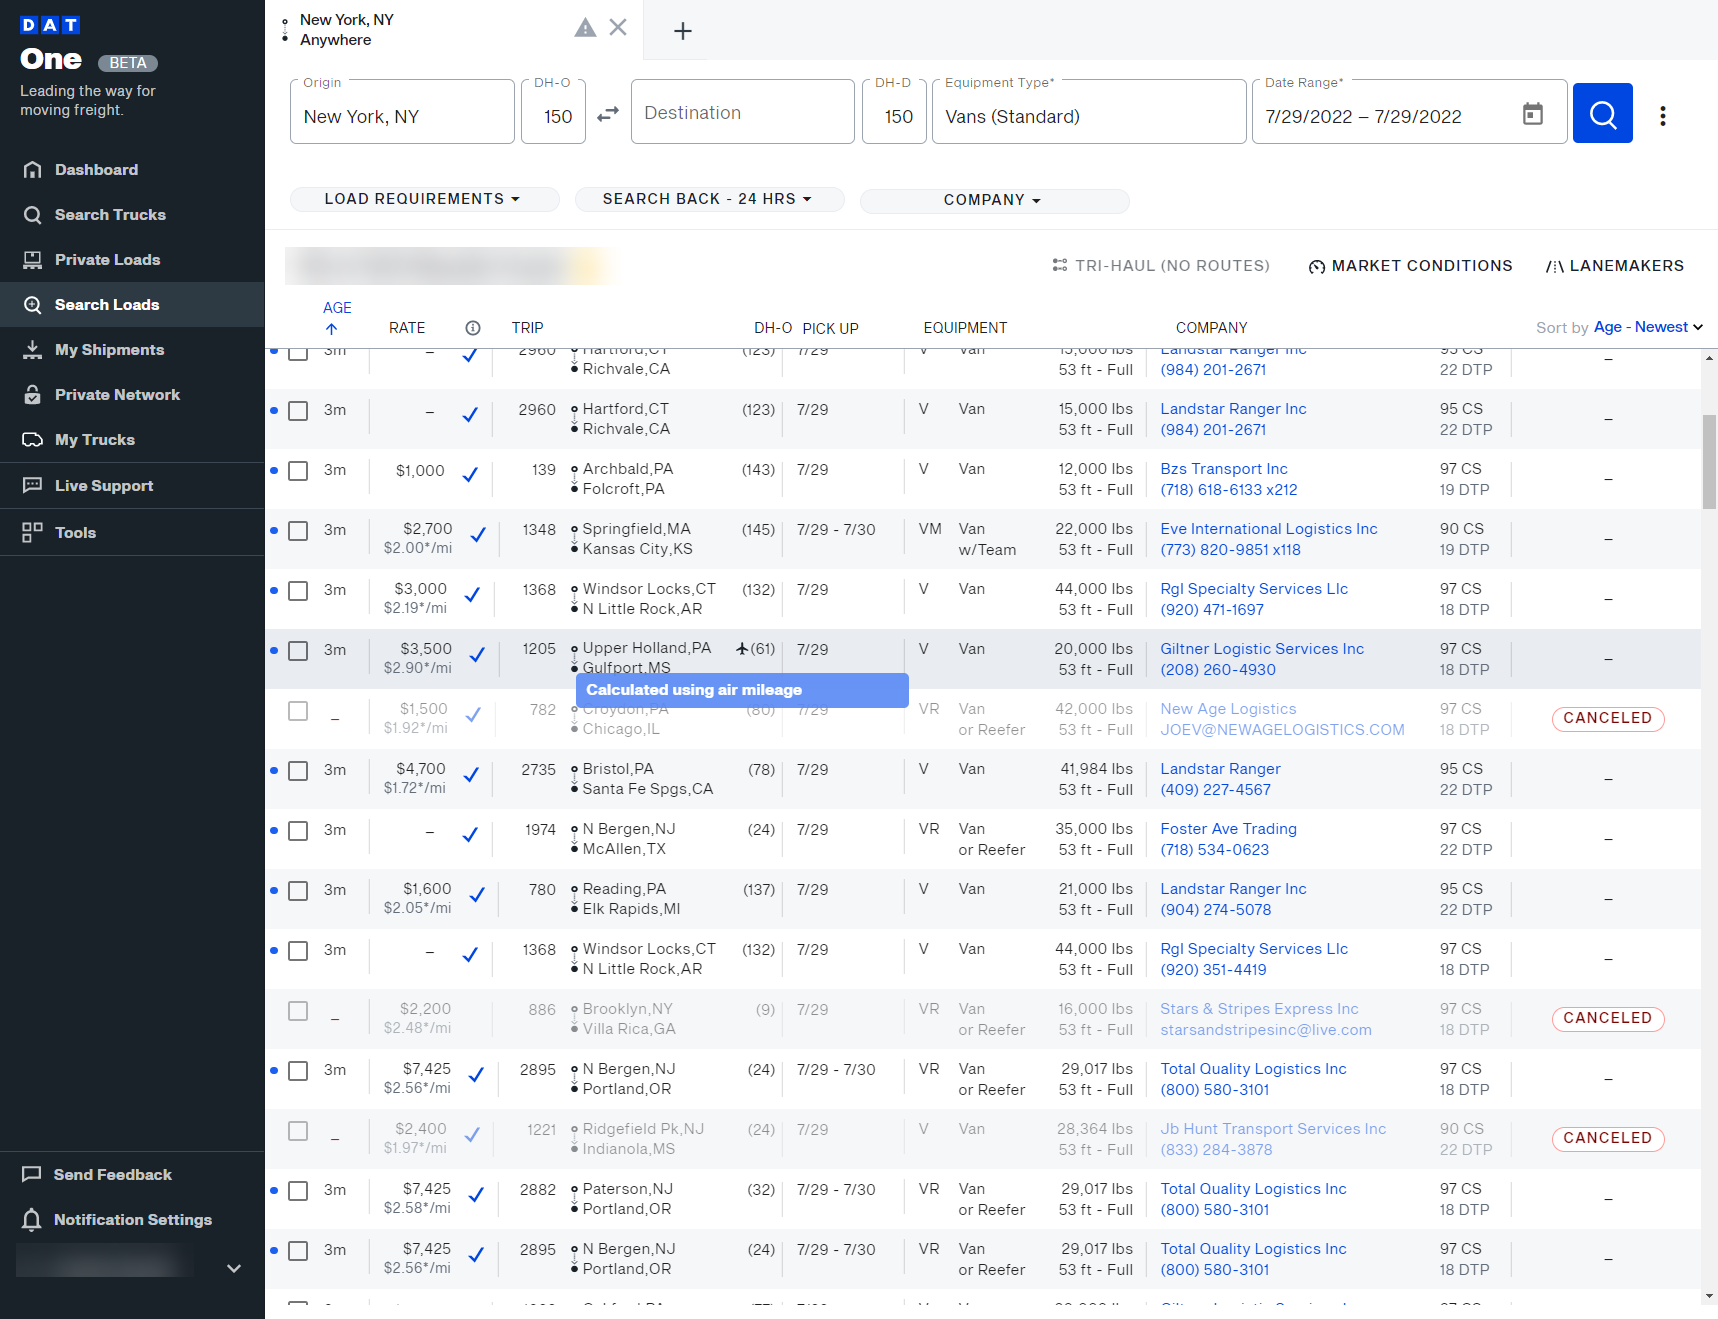
Task: Tick the Paterson, NJ load checkbox
Action: (x=298, y=1191)
